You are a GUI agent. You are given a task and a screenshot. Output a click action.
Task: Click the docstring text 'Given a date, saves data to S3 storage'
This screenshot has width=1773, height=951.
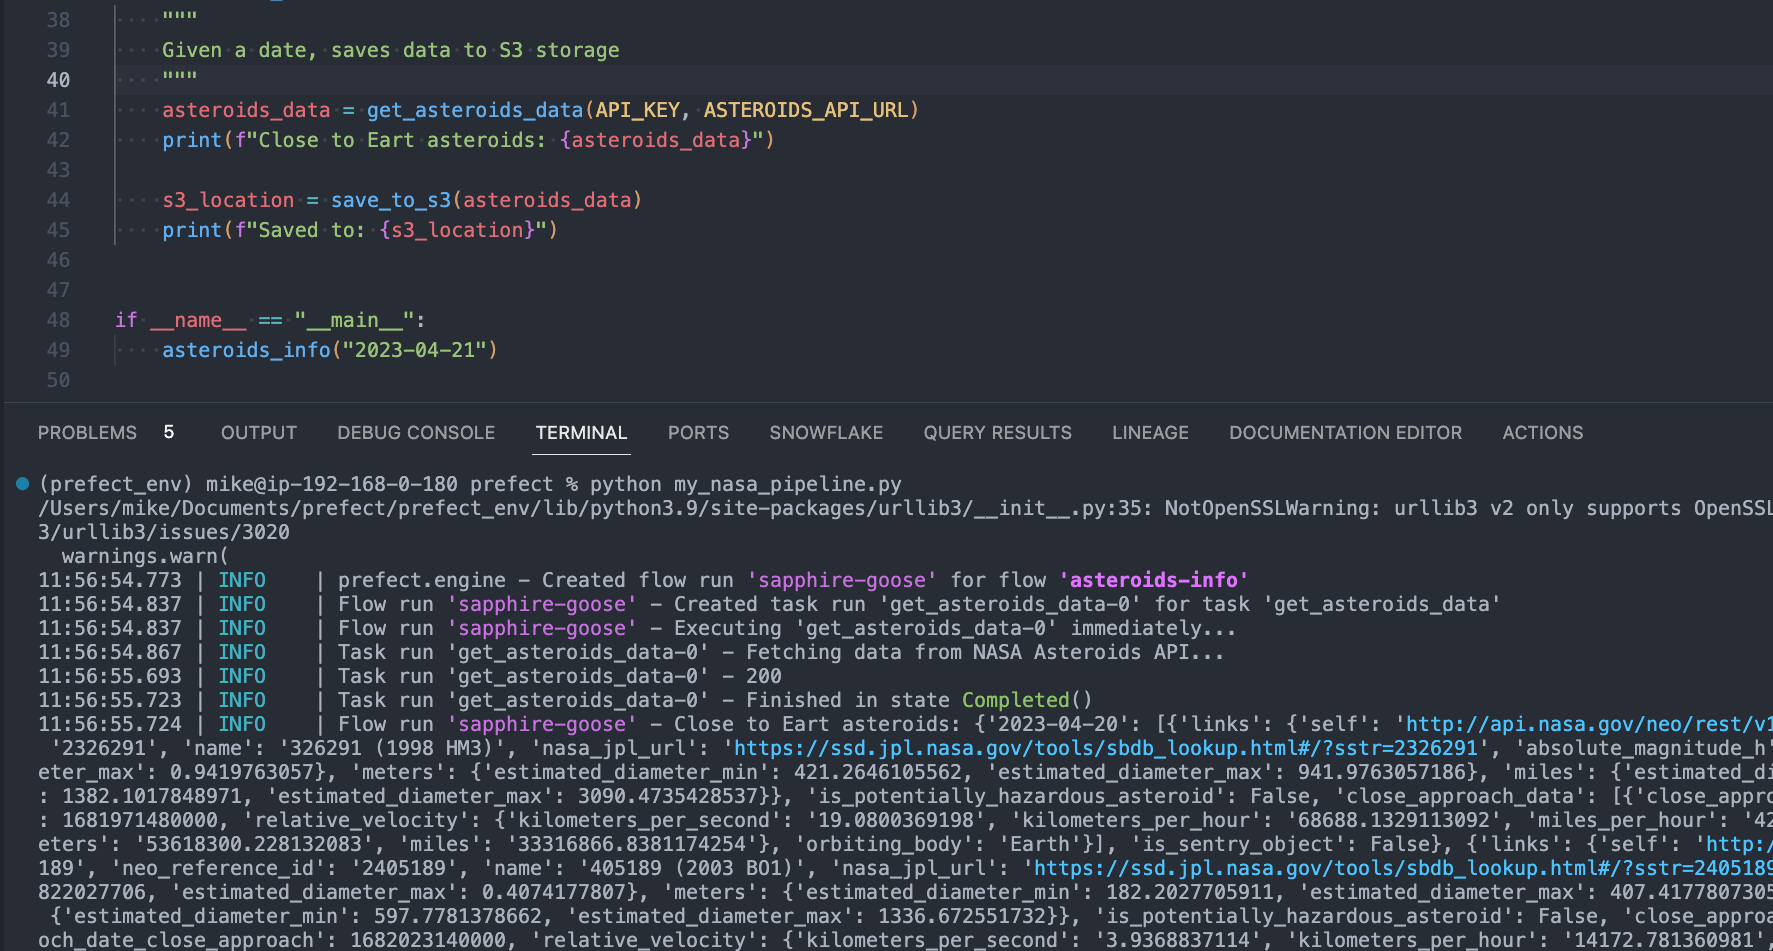click(x=391, y=50)
